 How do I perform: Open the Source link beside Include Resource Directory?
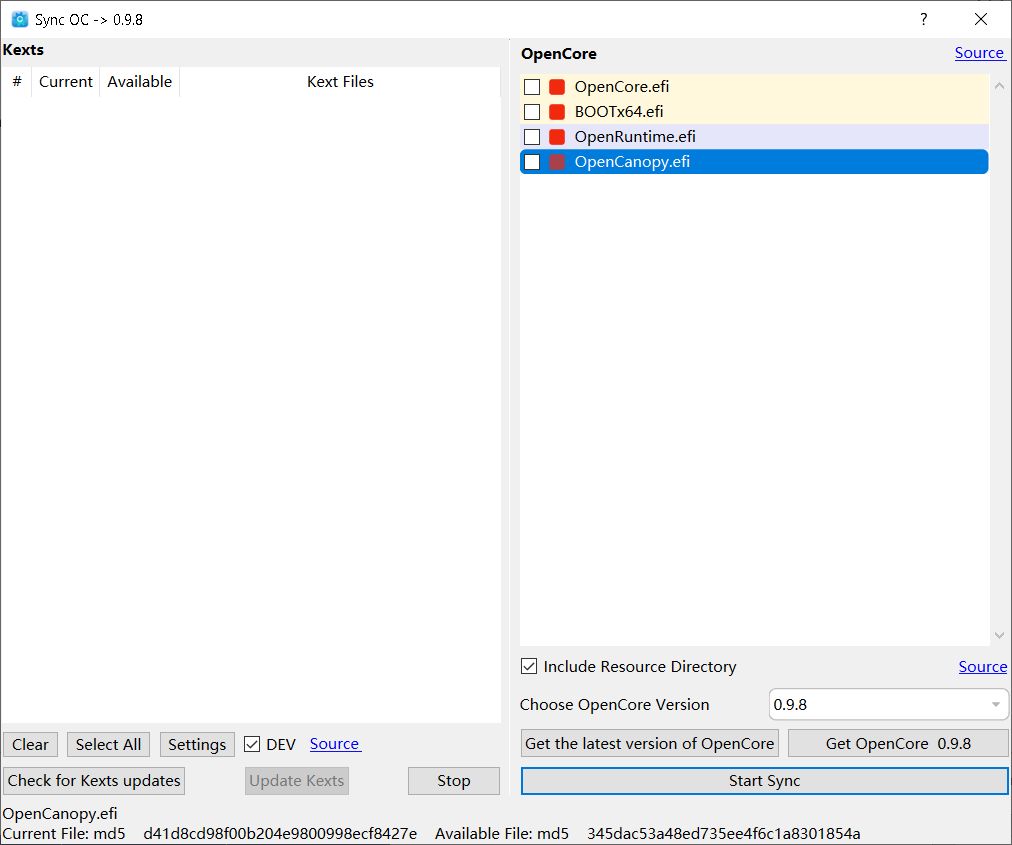coord(983,667)
